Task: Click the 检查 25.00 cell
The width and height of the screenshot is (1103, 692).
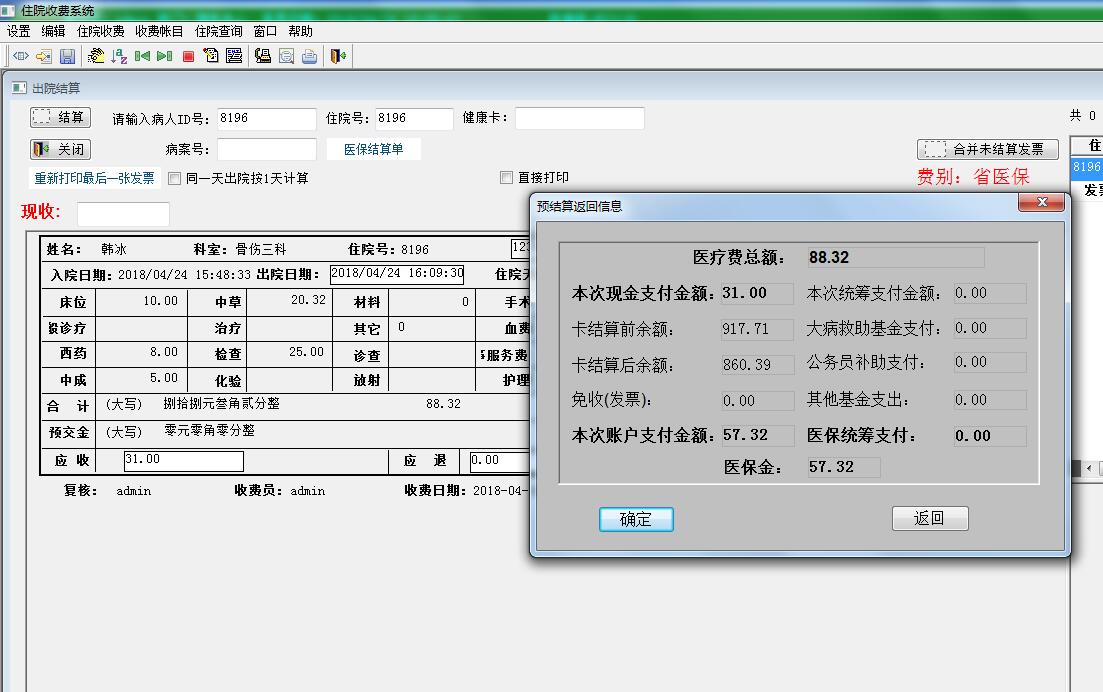Action: [x=289, y=353]
